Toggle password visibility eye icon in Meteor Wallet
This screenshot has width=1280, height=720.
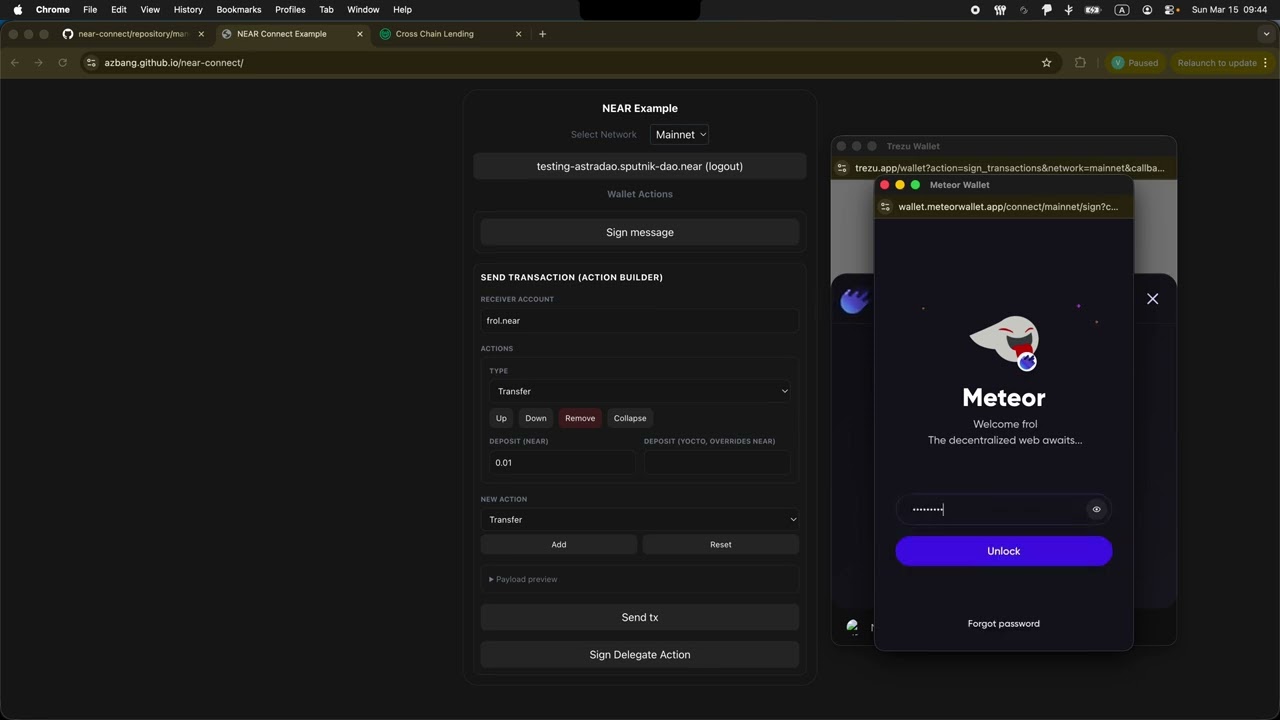click(1096, 509)
